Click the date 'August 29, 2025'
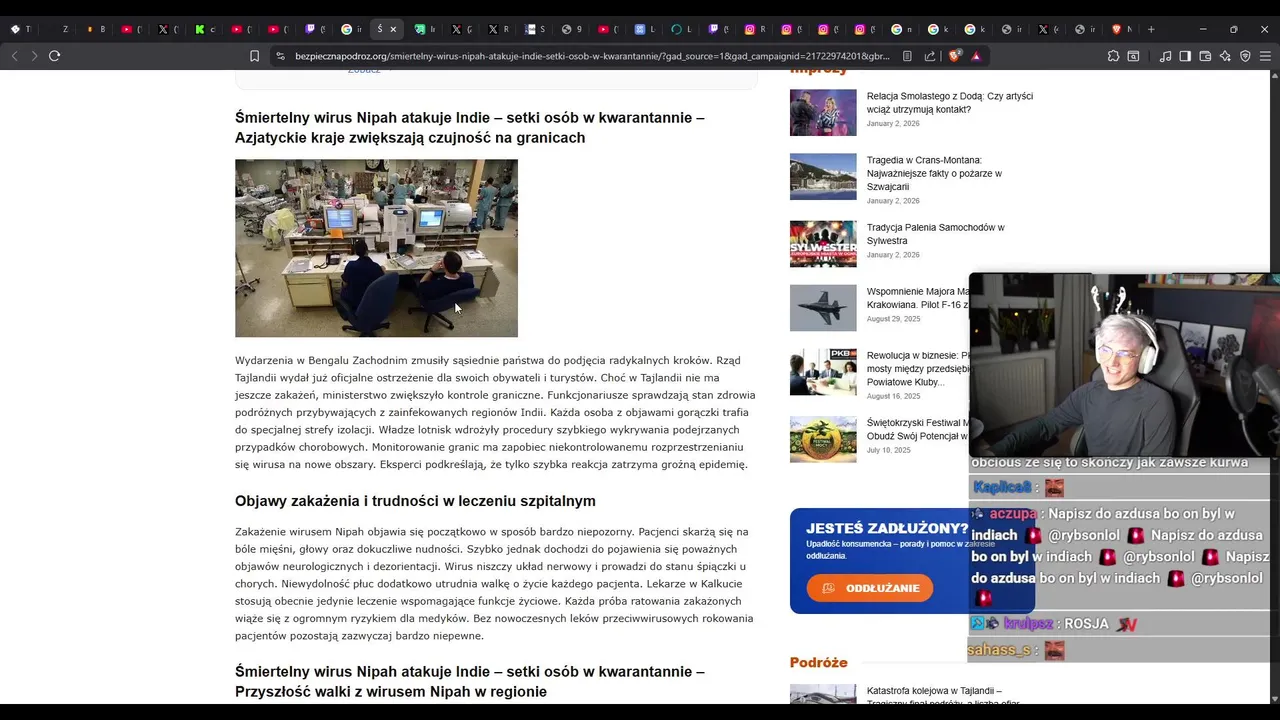Screen dimensions: 1280x720 (893, 319)
